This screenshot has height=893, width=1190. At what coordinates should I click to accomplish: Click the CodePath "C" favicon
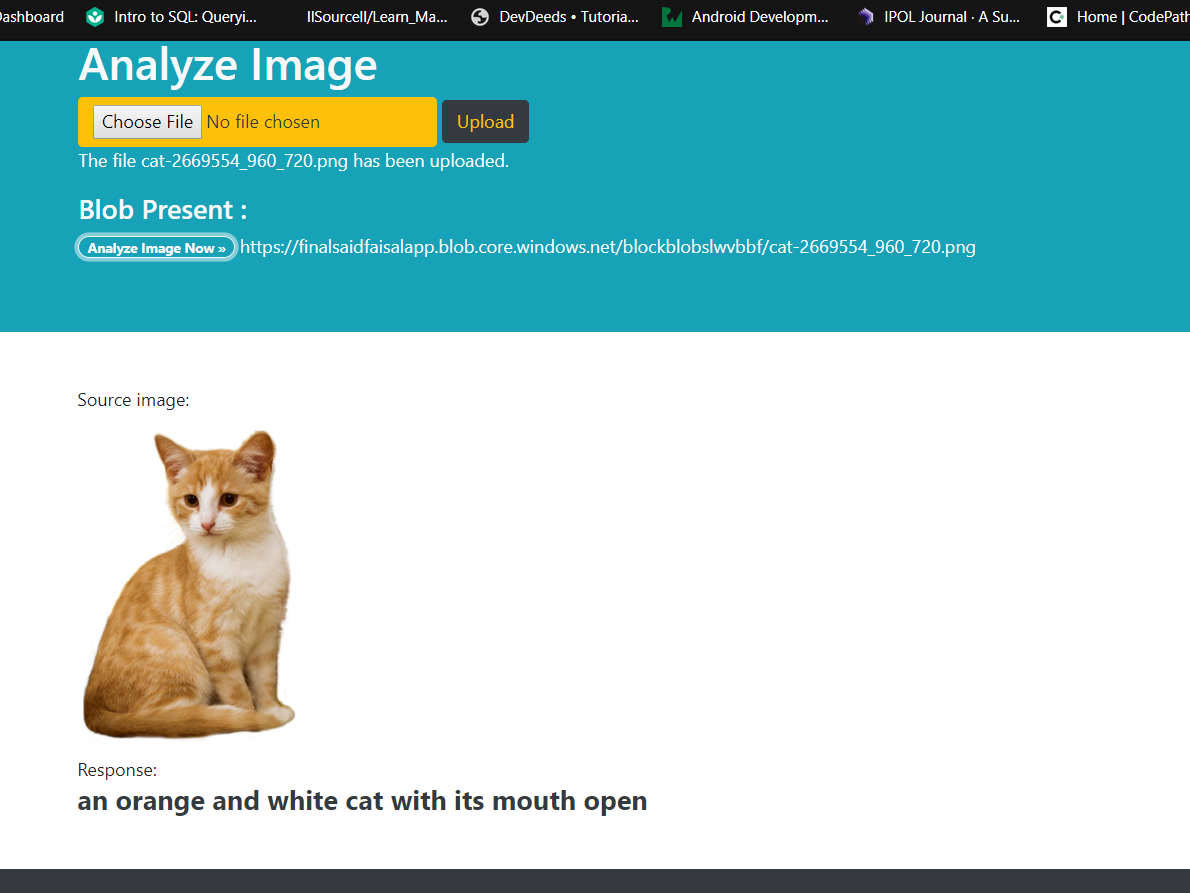(x=1056, y=16)
